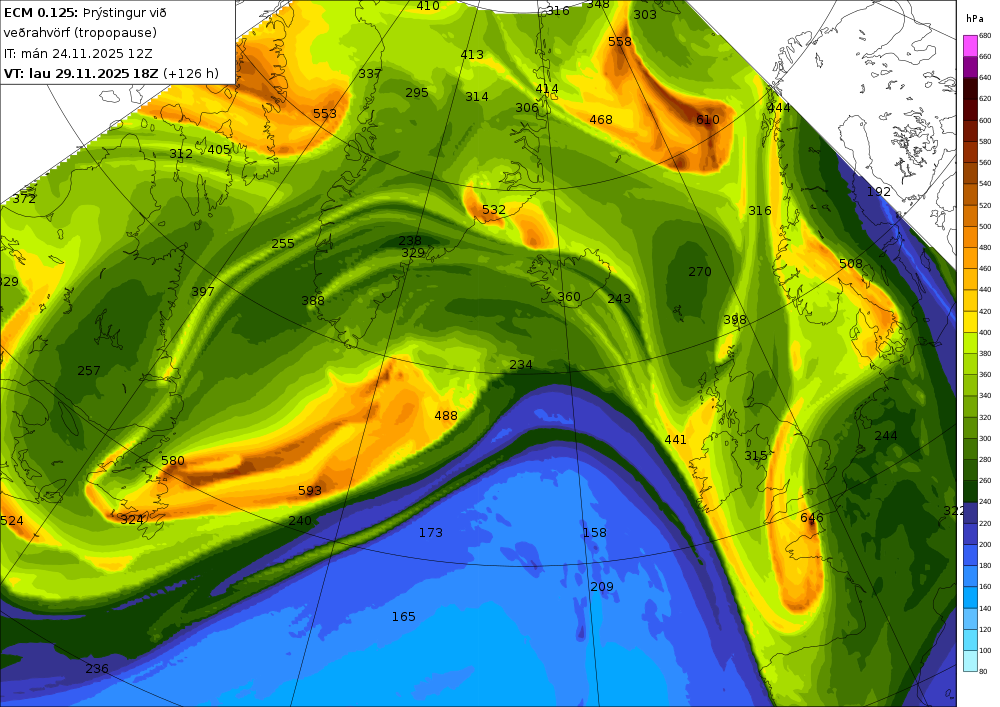This screenshot has height=707, width=1000.
Task: Click the 192 pressure value
Action: pyautogui.click(x=879, y=191)
